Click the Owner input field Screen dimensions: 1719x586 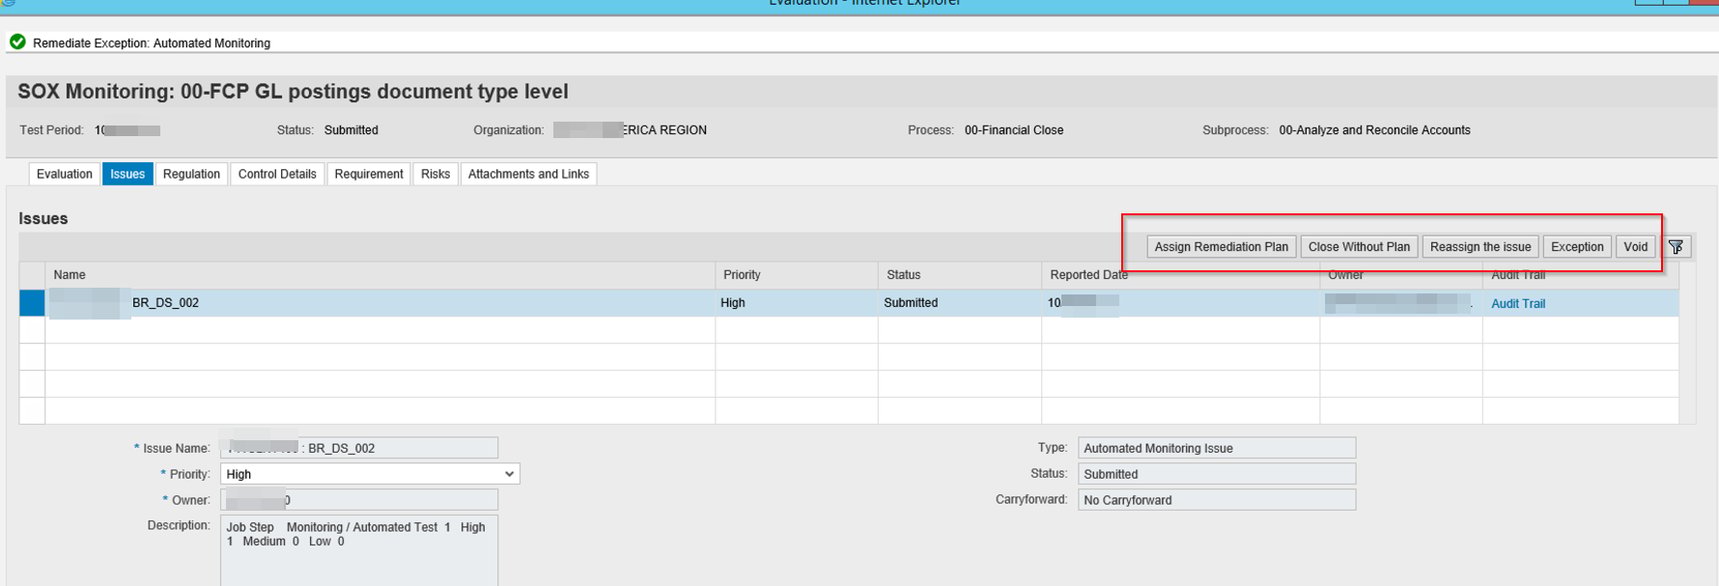pos(359,500)
